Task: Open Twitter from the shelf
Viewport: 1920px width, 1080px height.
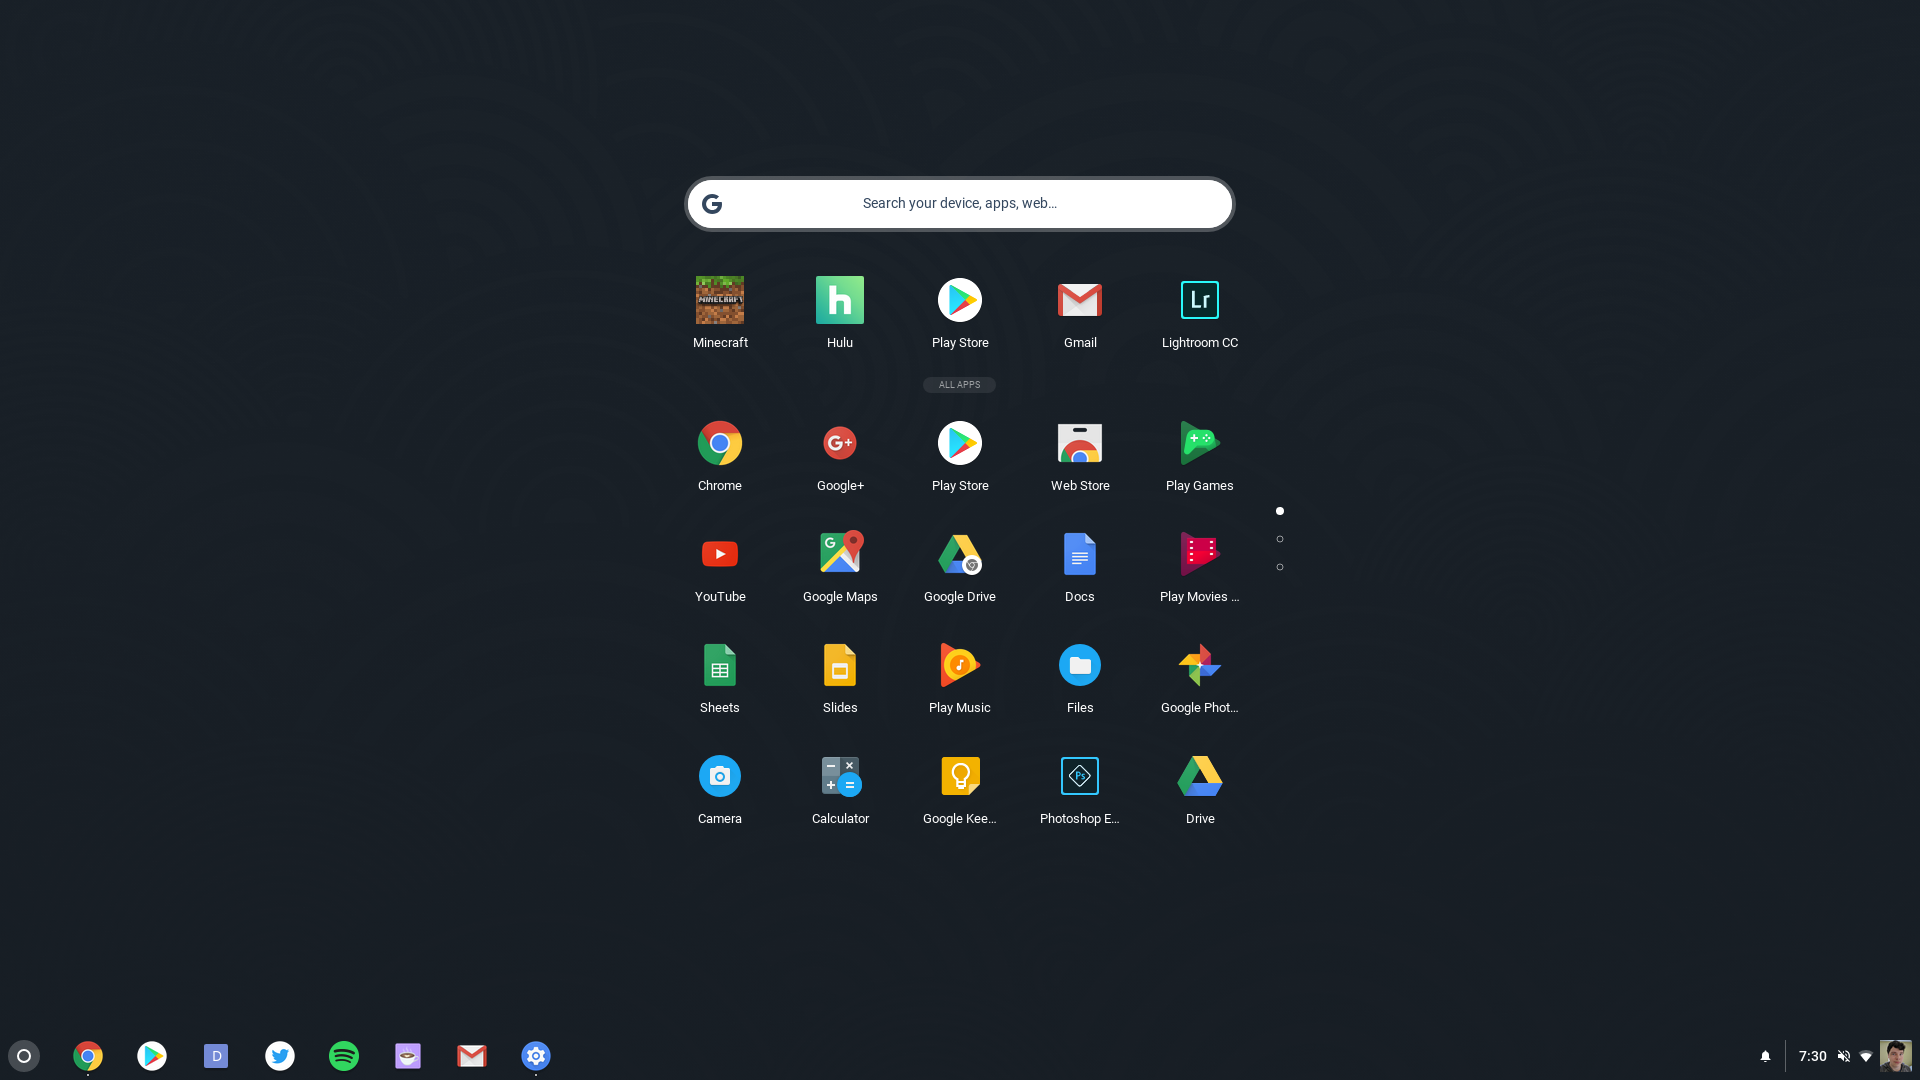Action: 280,1056
